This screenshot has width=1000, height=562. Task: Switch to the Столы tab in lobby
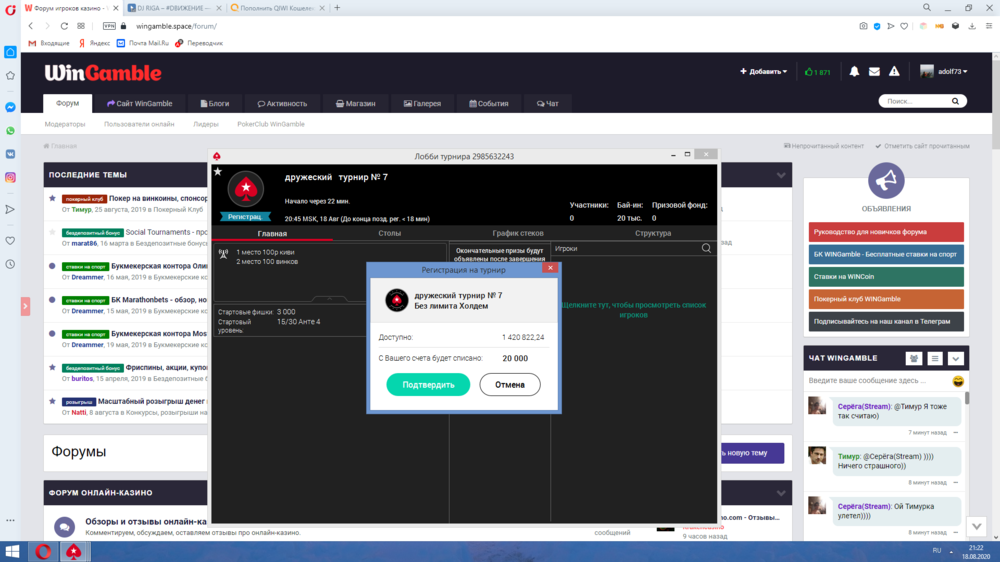pos(390,233)
